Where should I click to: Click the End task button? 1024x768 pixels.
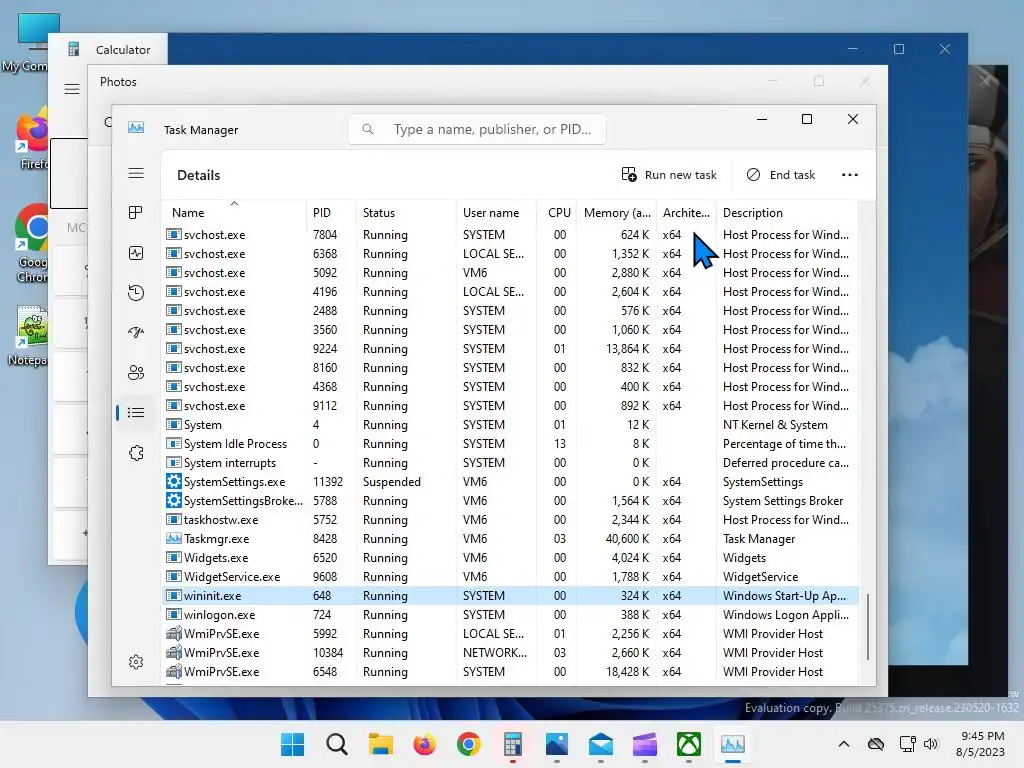781,175
